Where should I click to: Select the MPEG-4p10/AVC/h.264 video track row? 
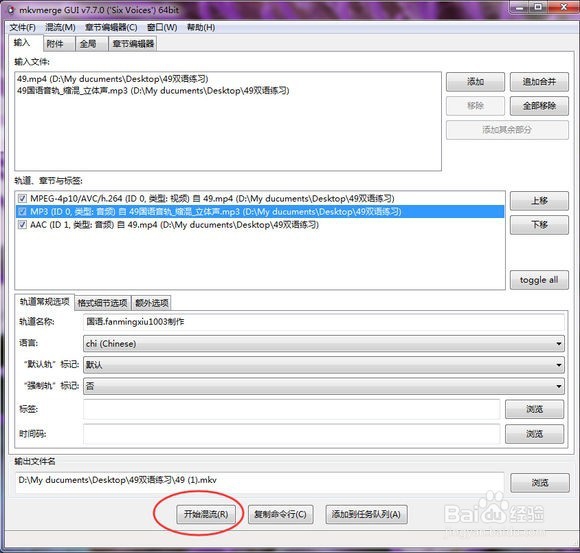click(x=260, y=199)
